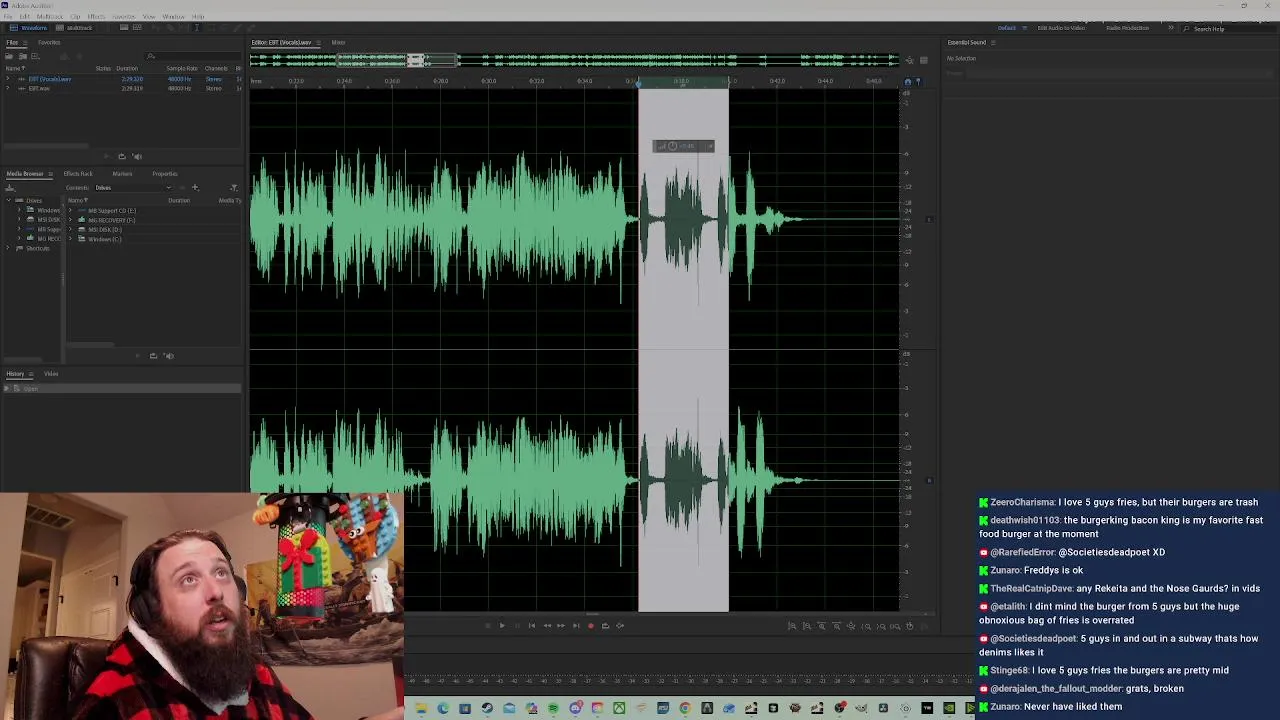Viewport: 1280px width, 720px height.
Task: Open the Help menu
Action: pyautogui.click(x=198, y=17)
